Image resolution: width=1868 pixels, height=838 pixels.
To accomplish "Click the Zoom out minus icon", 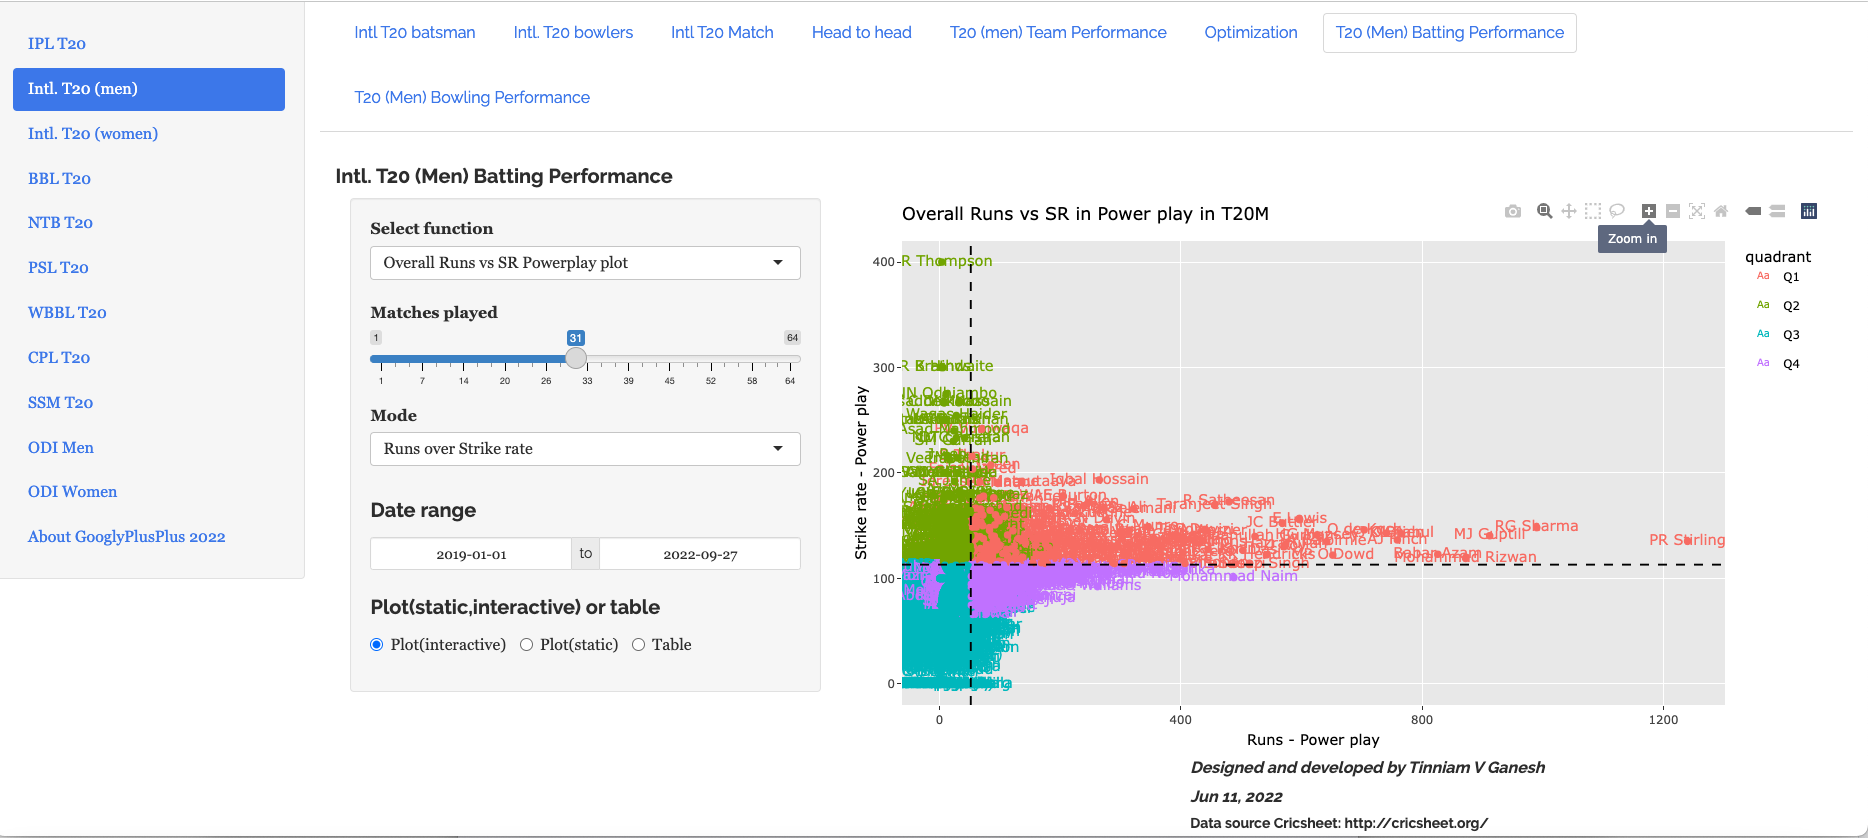I will point(1673,211).
